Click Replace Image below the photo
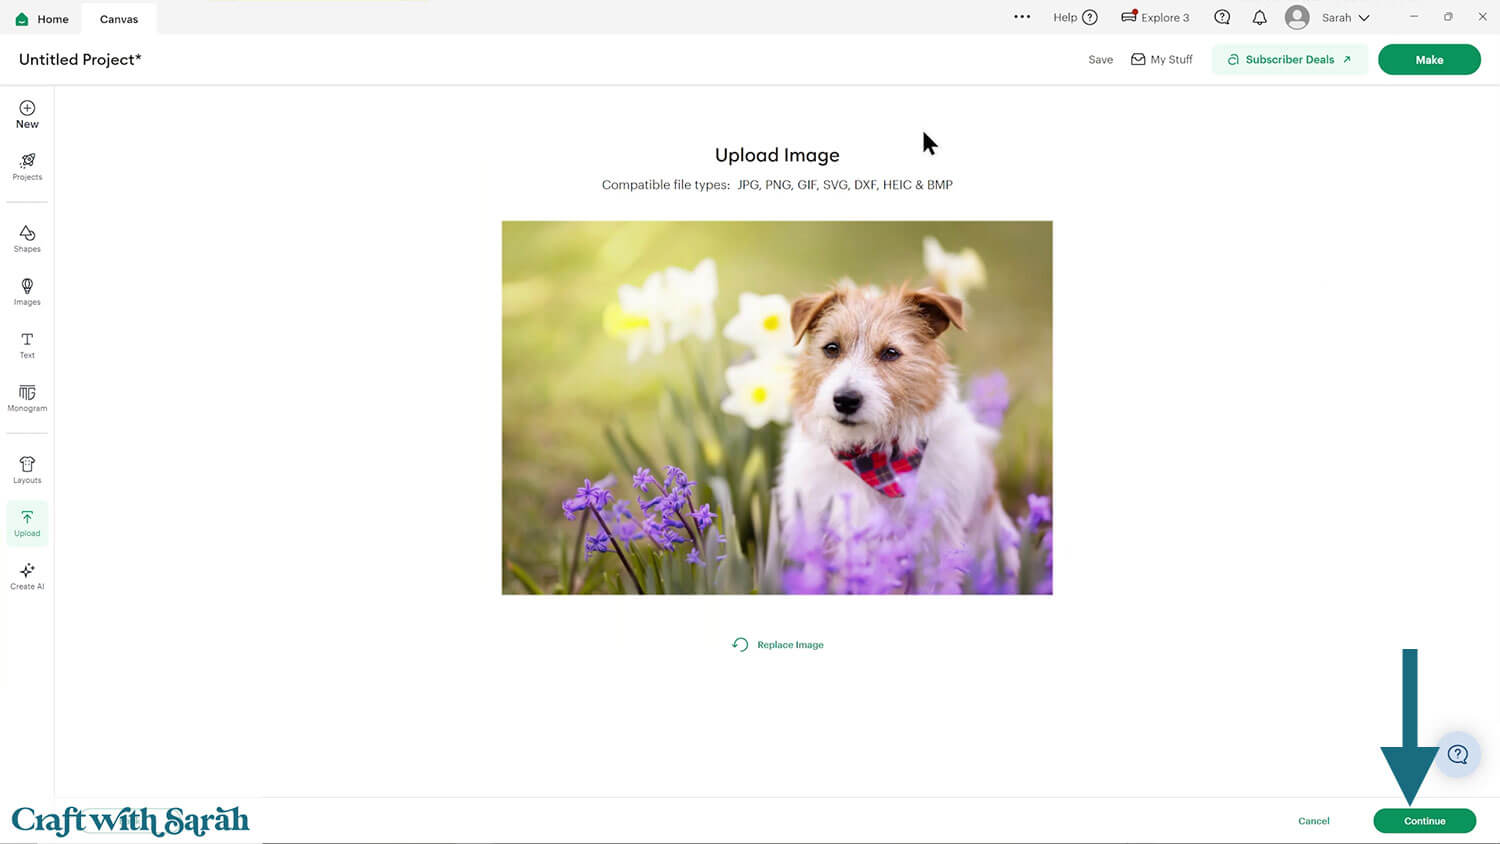Screen dimensions: 1500x844 tap(778, 645)
